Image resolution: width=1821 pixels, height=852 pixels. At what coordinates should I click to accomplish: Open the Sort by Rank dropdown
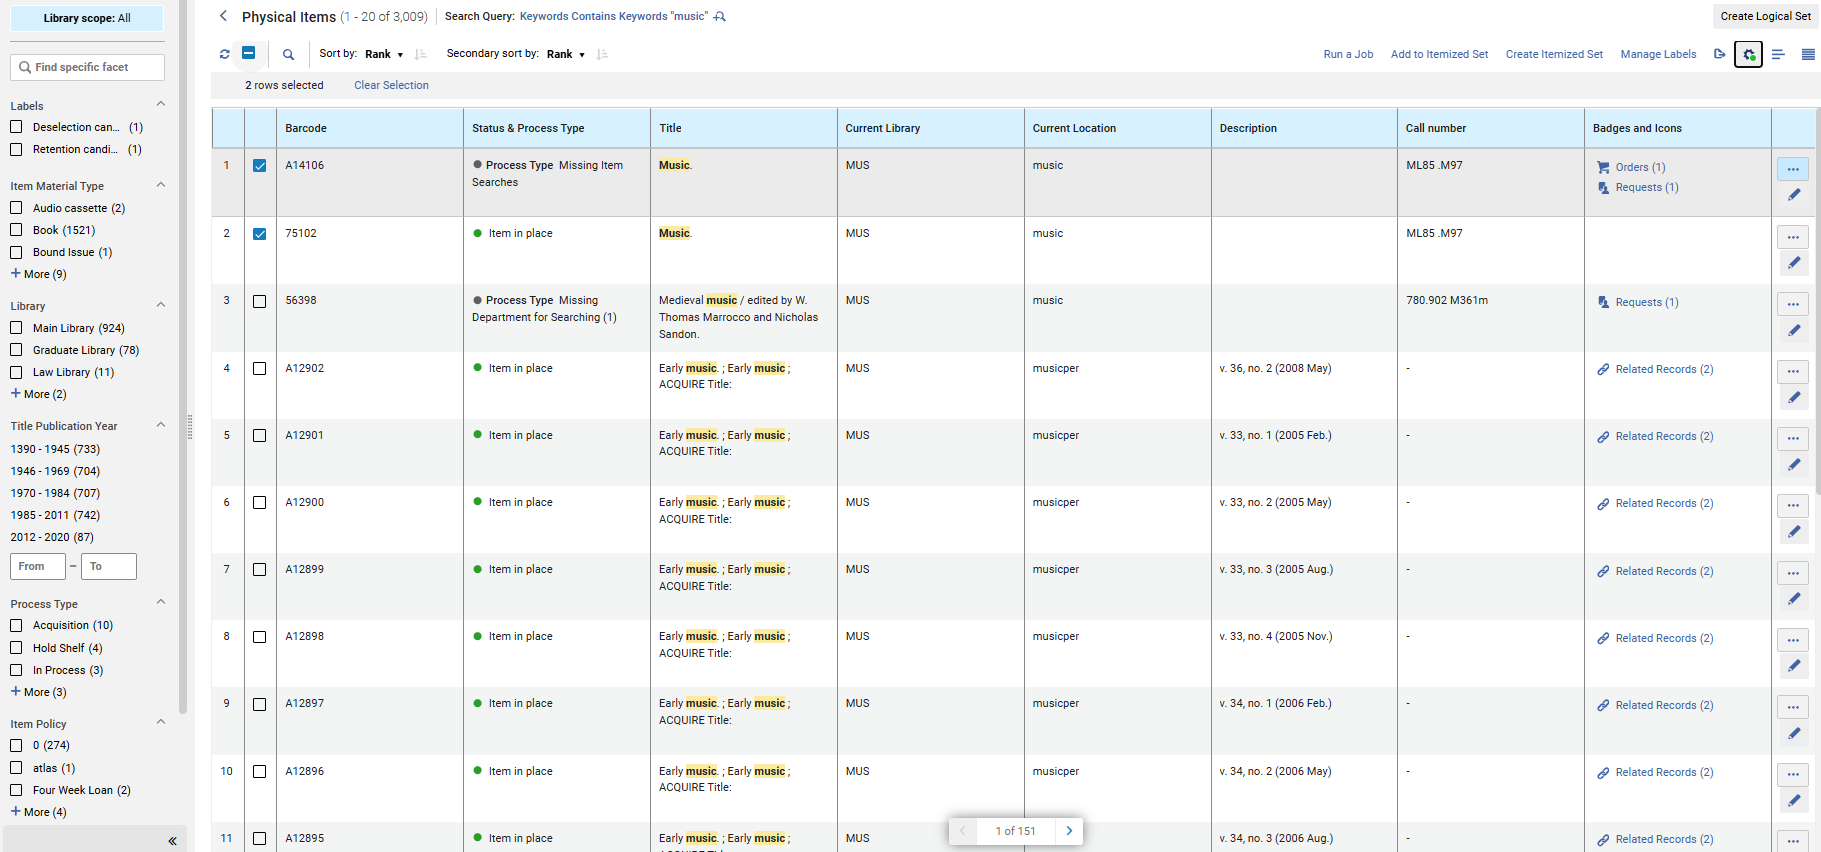[x=384, y=54]
